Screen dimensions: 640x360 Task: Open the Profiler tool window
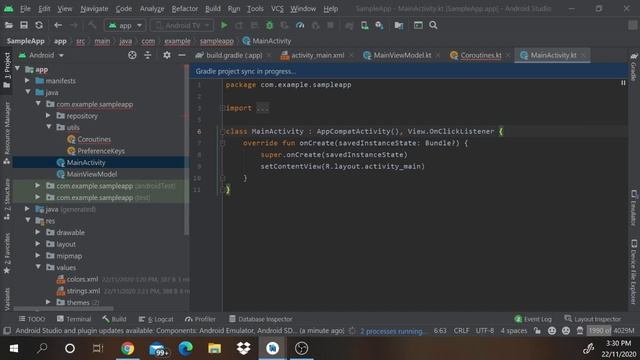coord(200,319)
